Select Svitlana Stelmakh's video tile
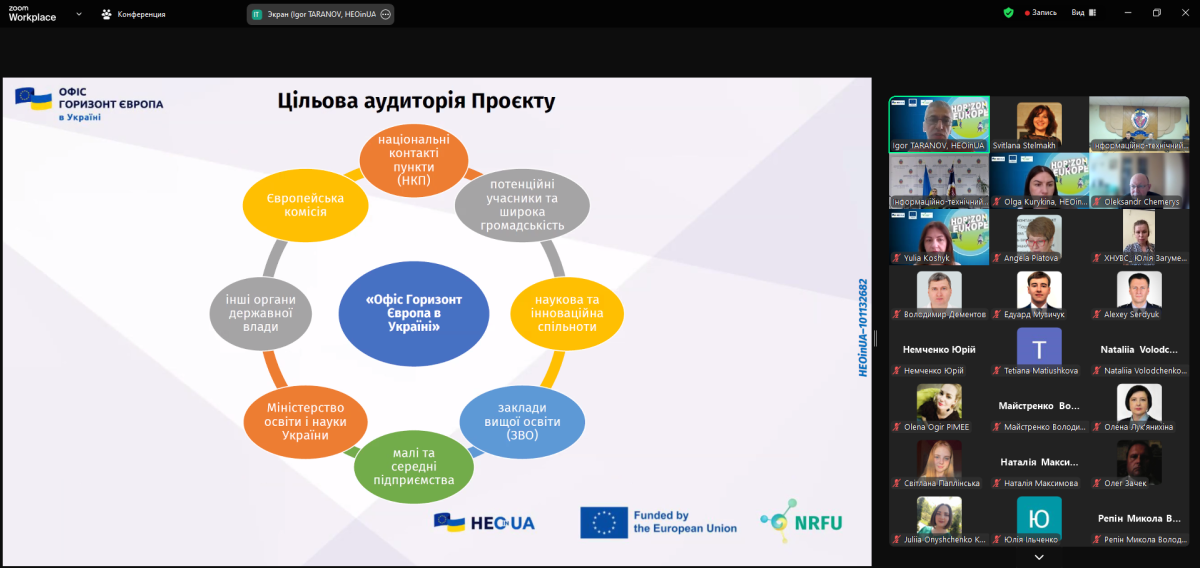Screen dimensions: 1200x568 point(1039,123)
